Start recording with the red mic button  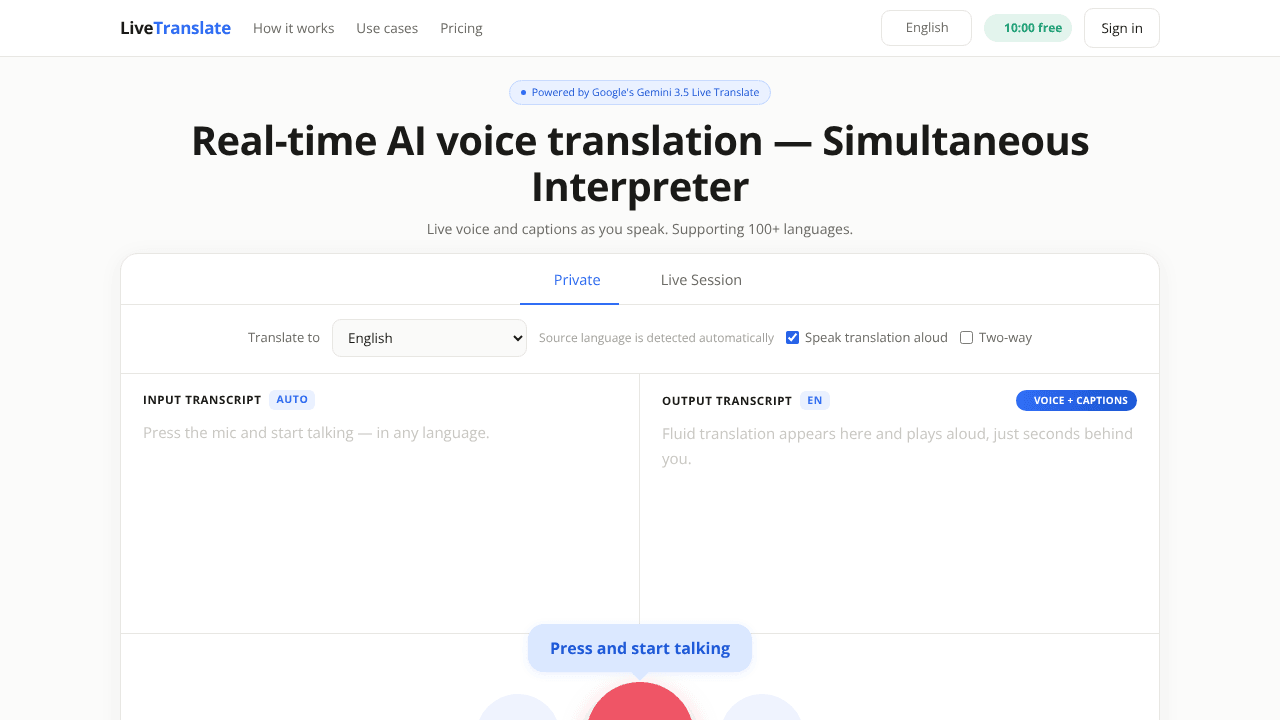coord(640,702)
